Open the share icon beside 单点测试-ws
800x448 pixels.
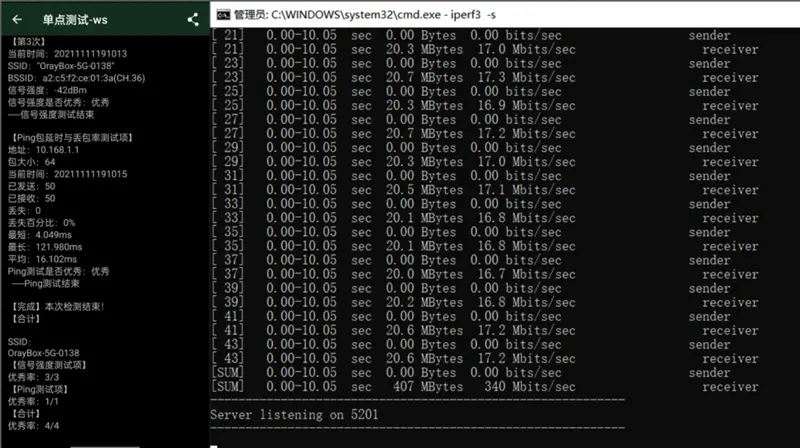(193, 20)
